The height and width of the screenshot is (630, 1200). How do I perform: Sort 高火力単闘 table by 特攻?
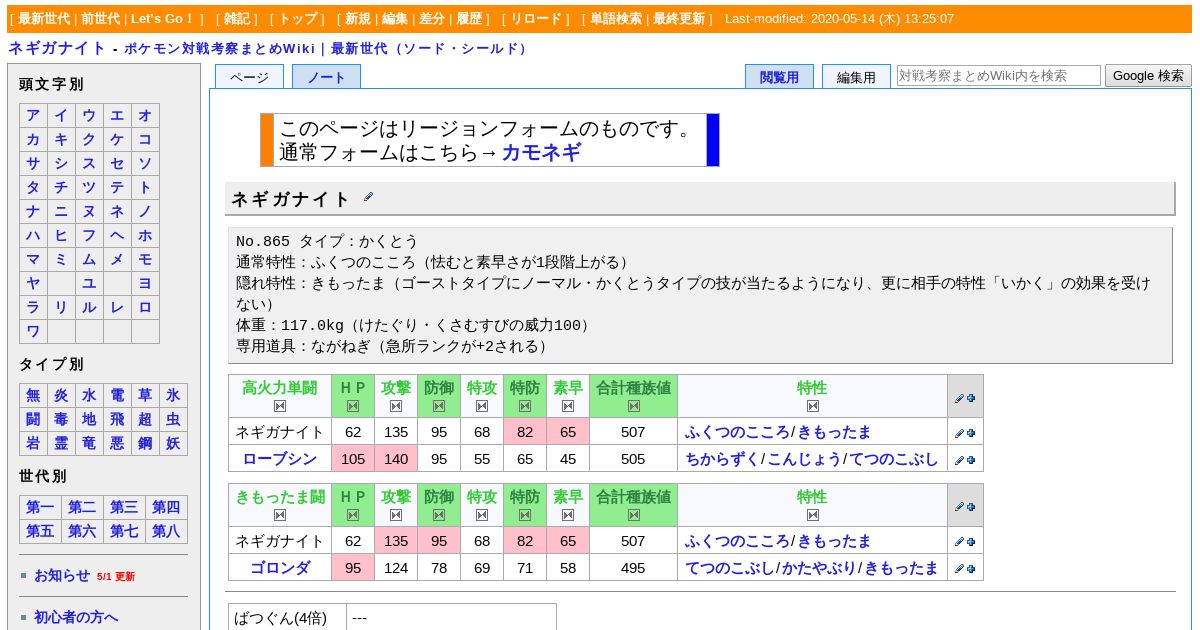(482, 406)
